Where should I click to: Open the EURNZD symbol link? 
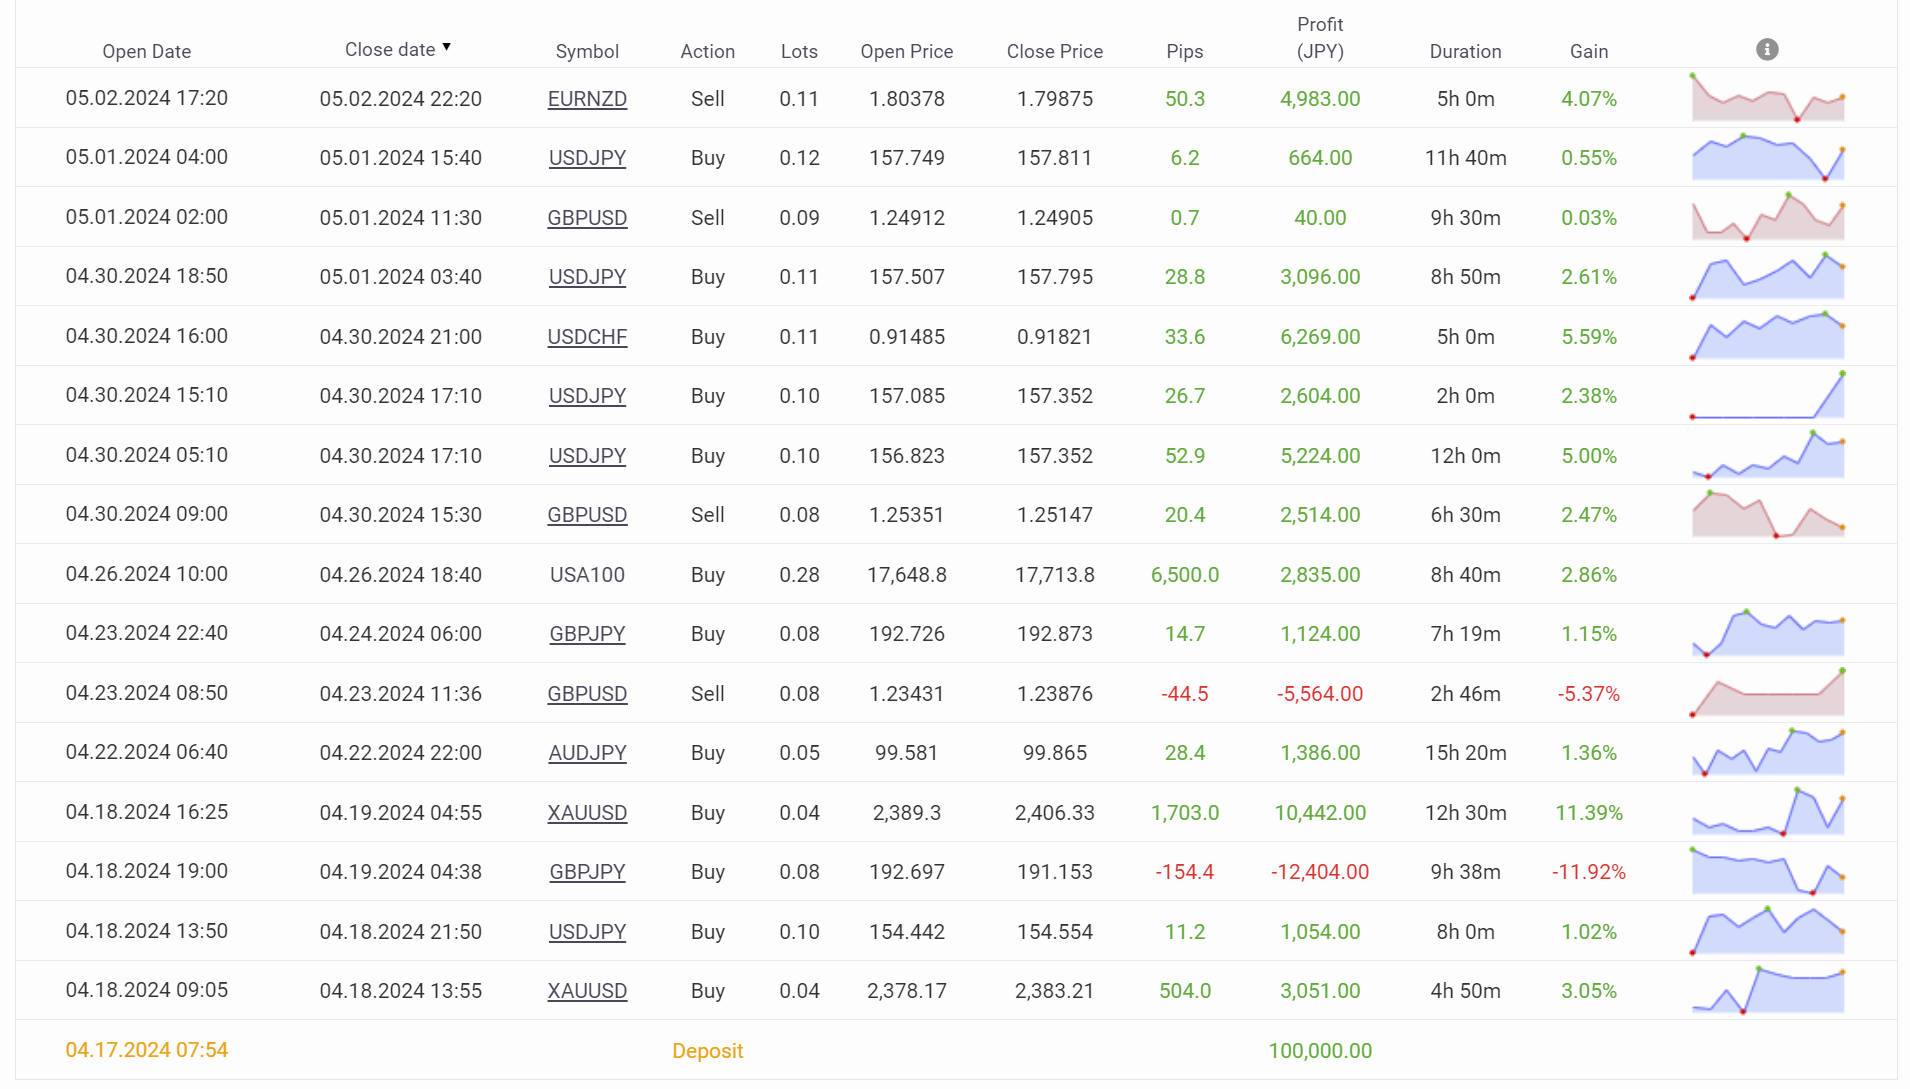[x=587, y=99]
